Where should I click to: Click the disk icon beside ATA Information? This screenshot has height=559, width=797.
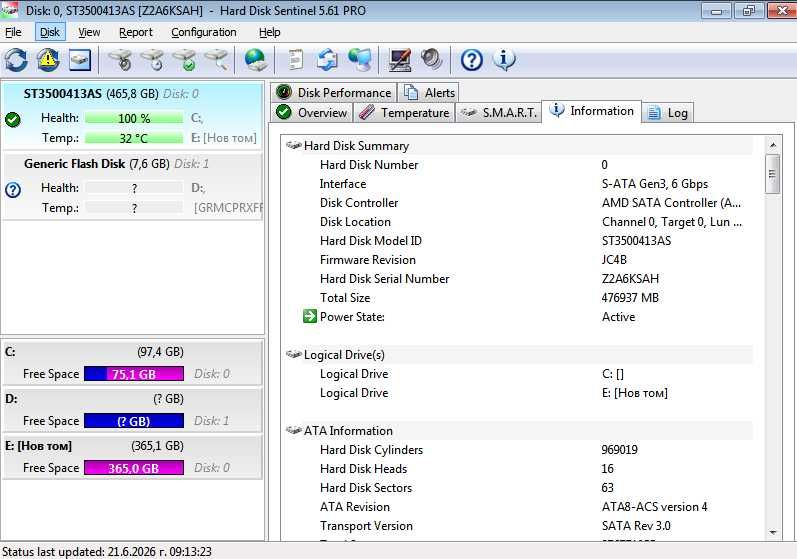pos(294,430)
